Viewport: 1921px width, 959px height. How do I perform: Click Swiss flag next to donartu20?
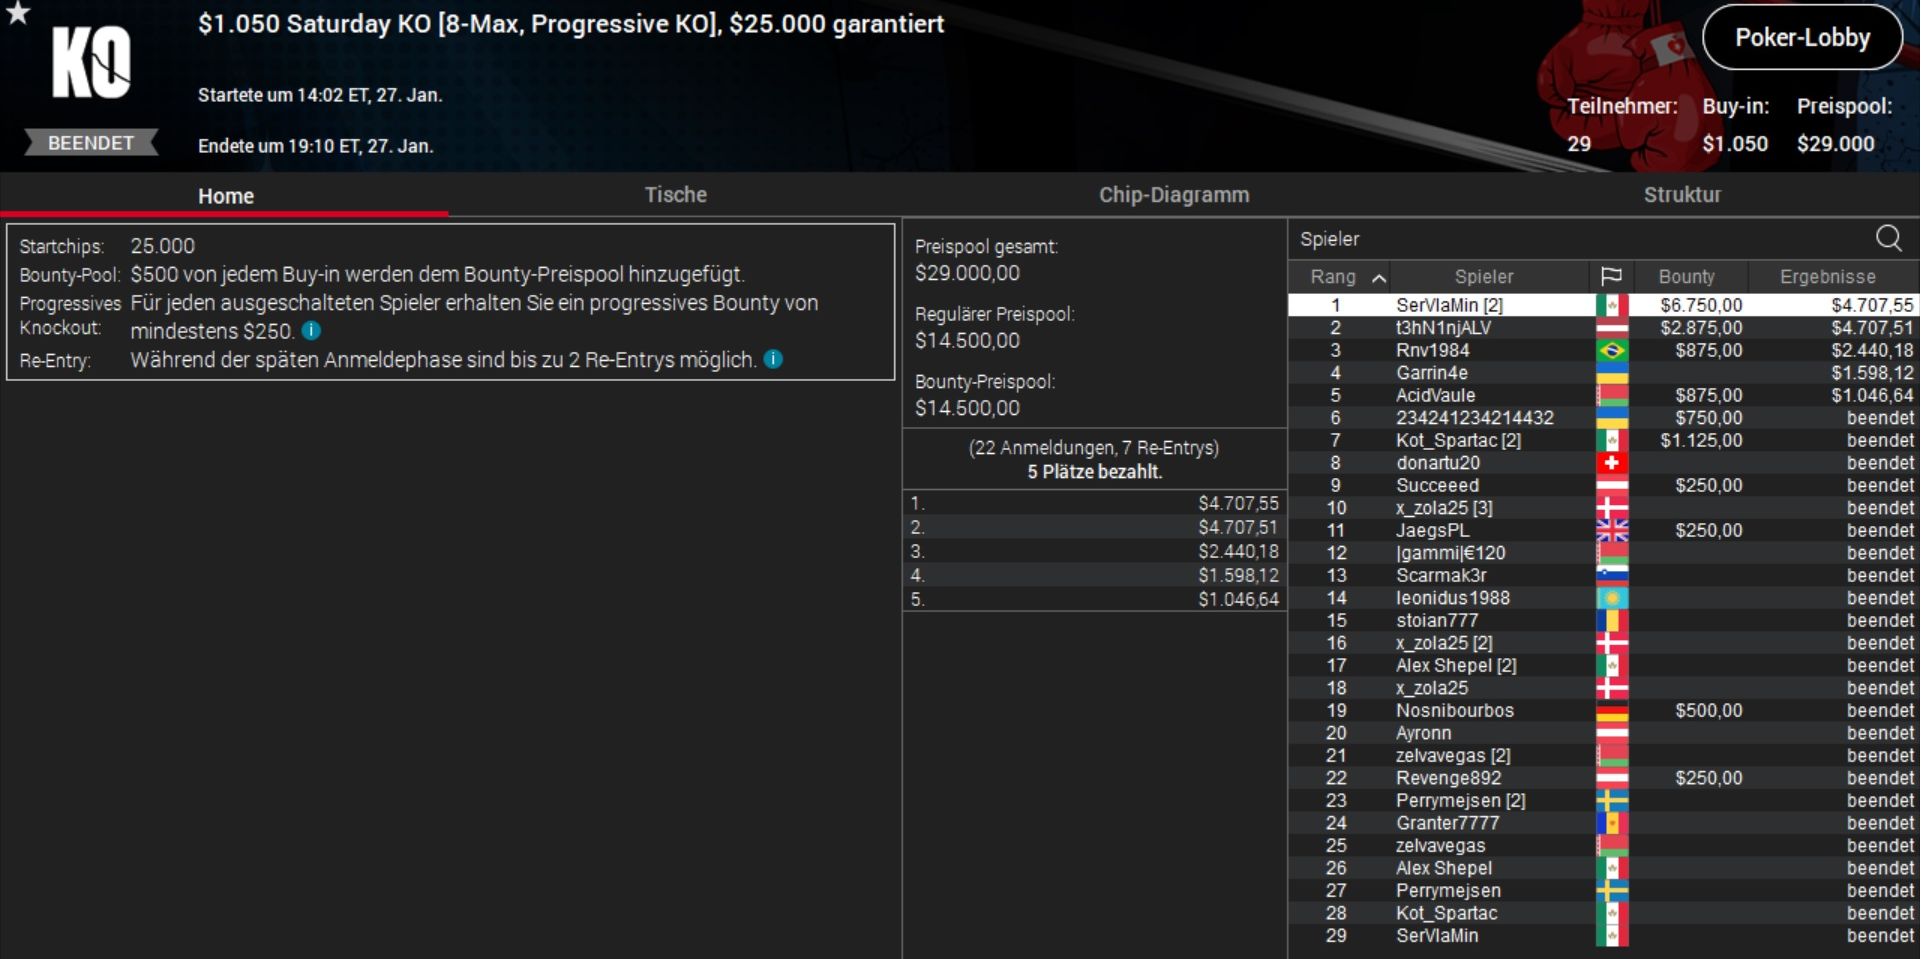(x=1611, y=463)
